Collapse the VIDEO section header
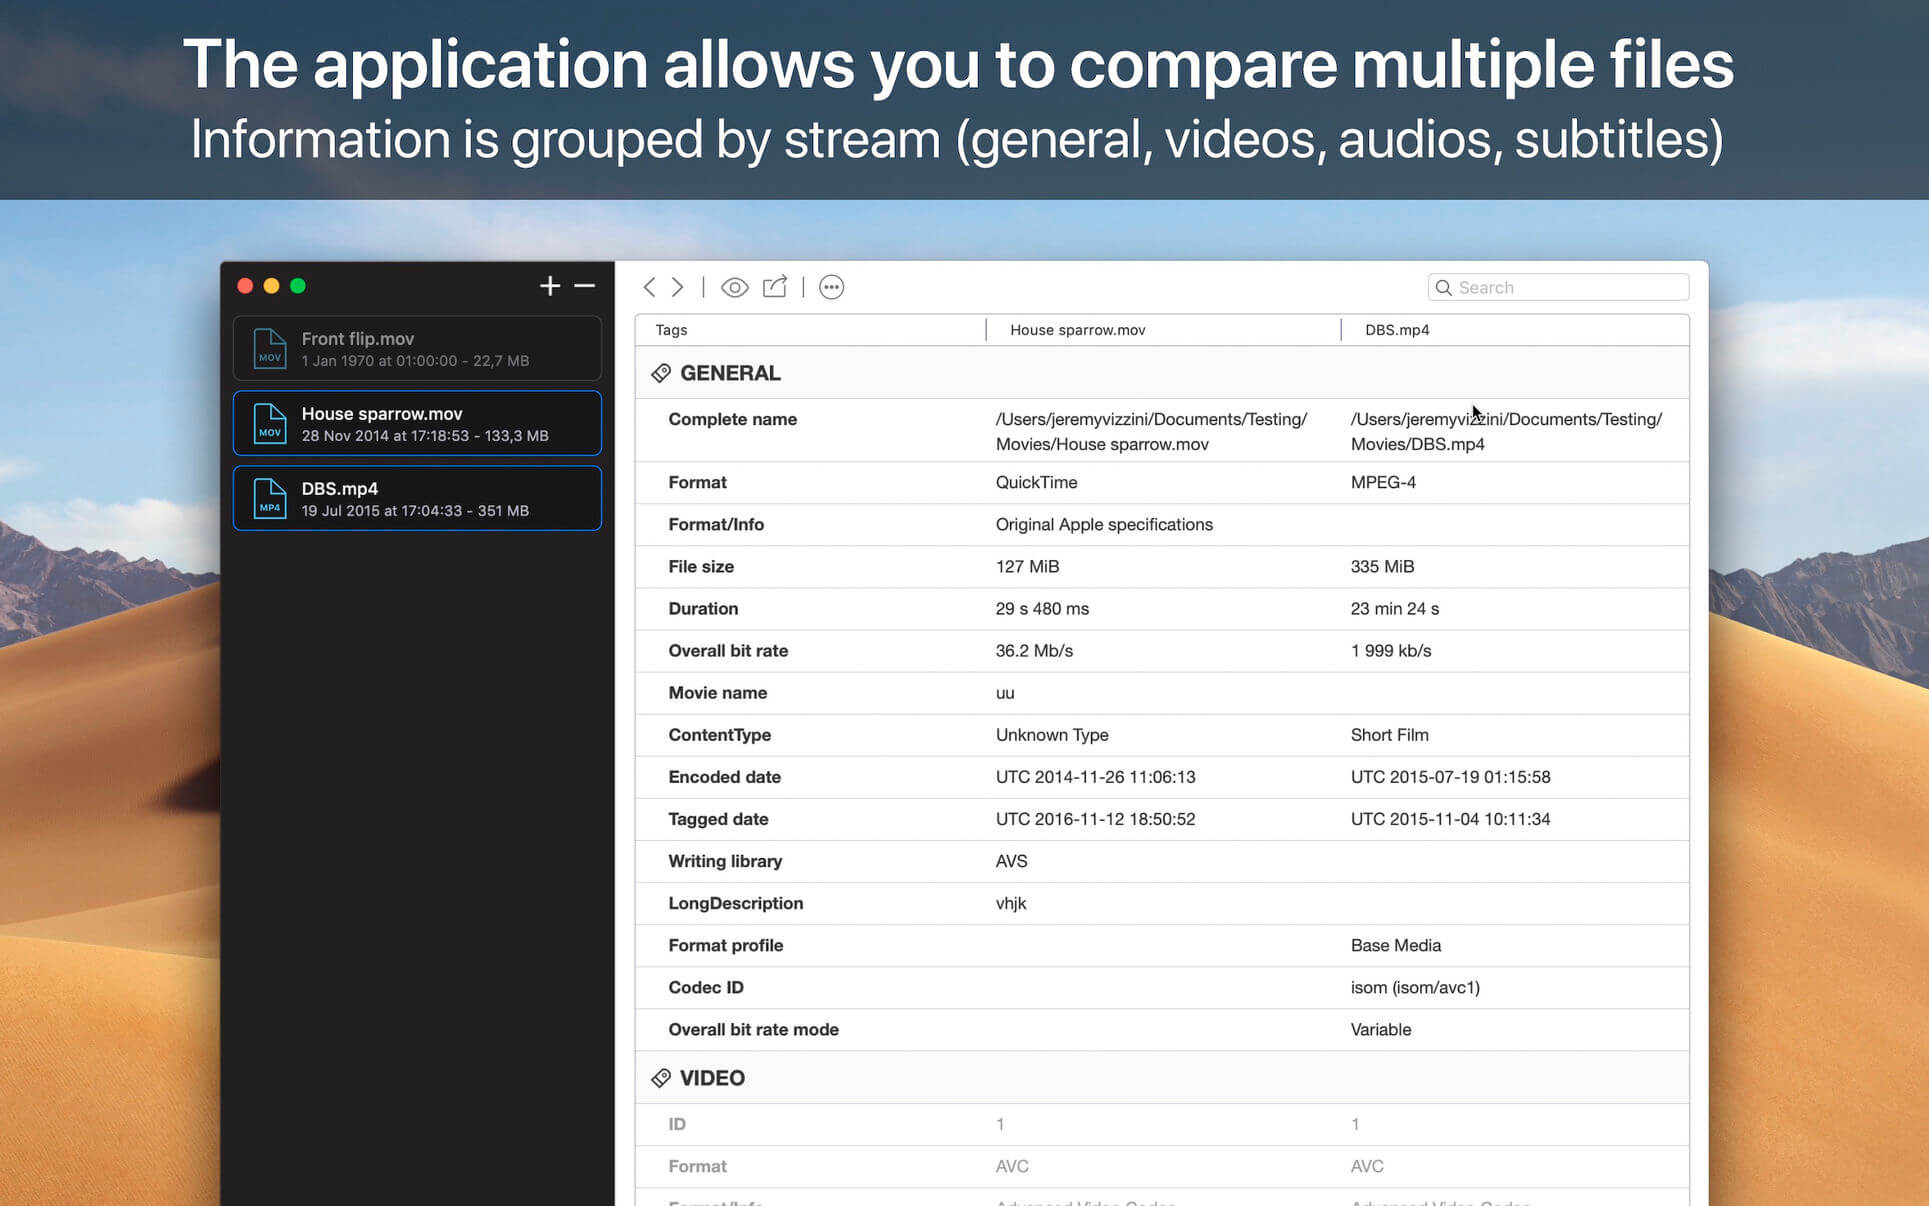1929x1206 pixels. click(x=712, y=1078)
